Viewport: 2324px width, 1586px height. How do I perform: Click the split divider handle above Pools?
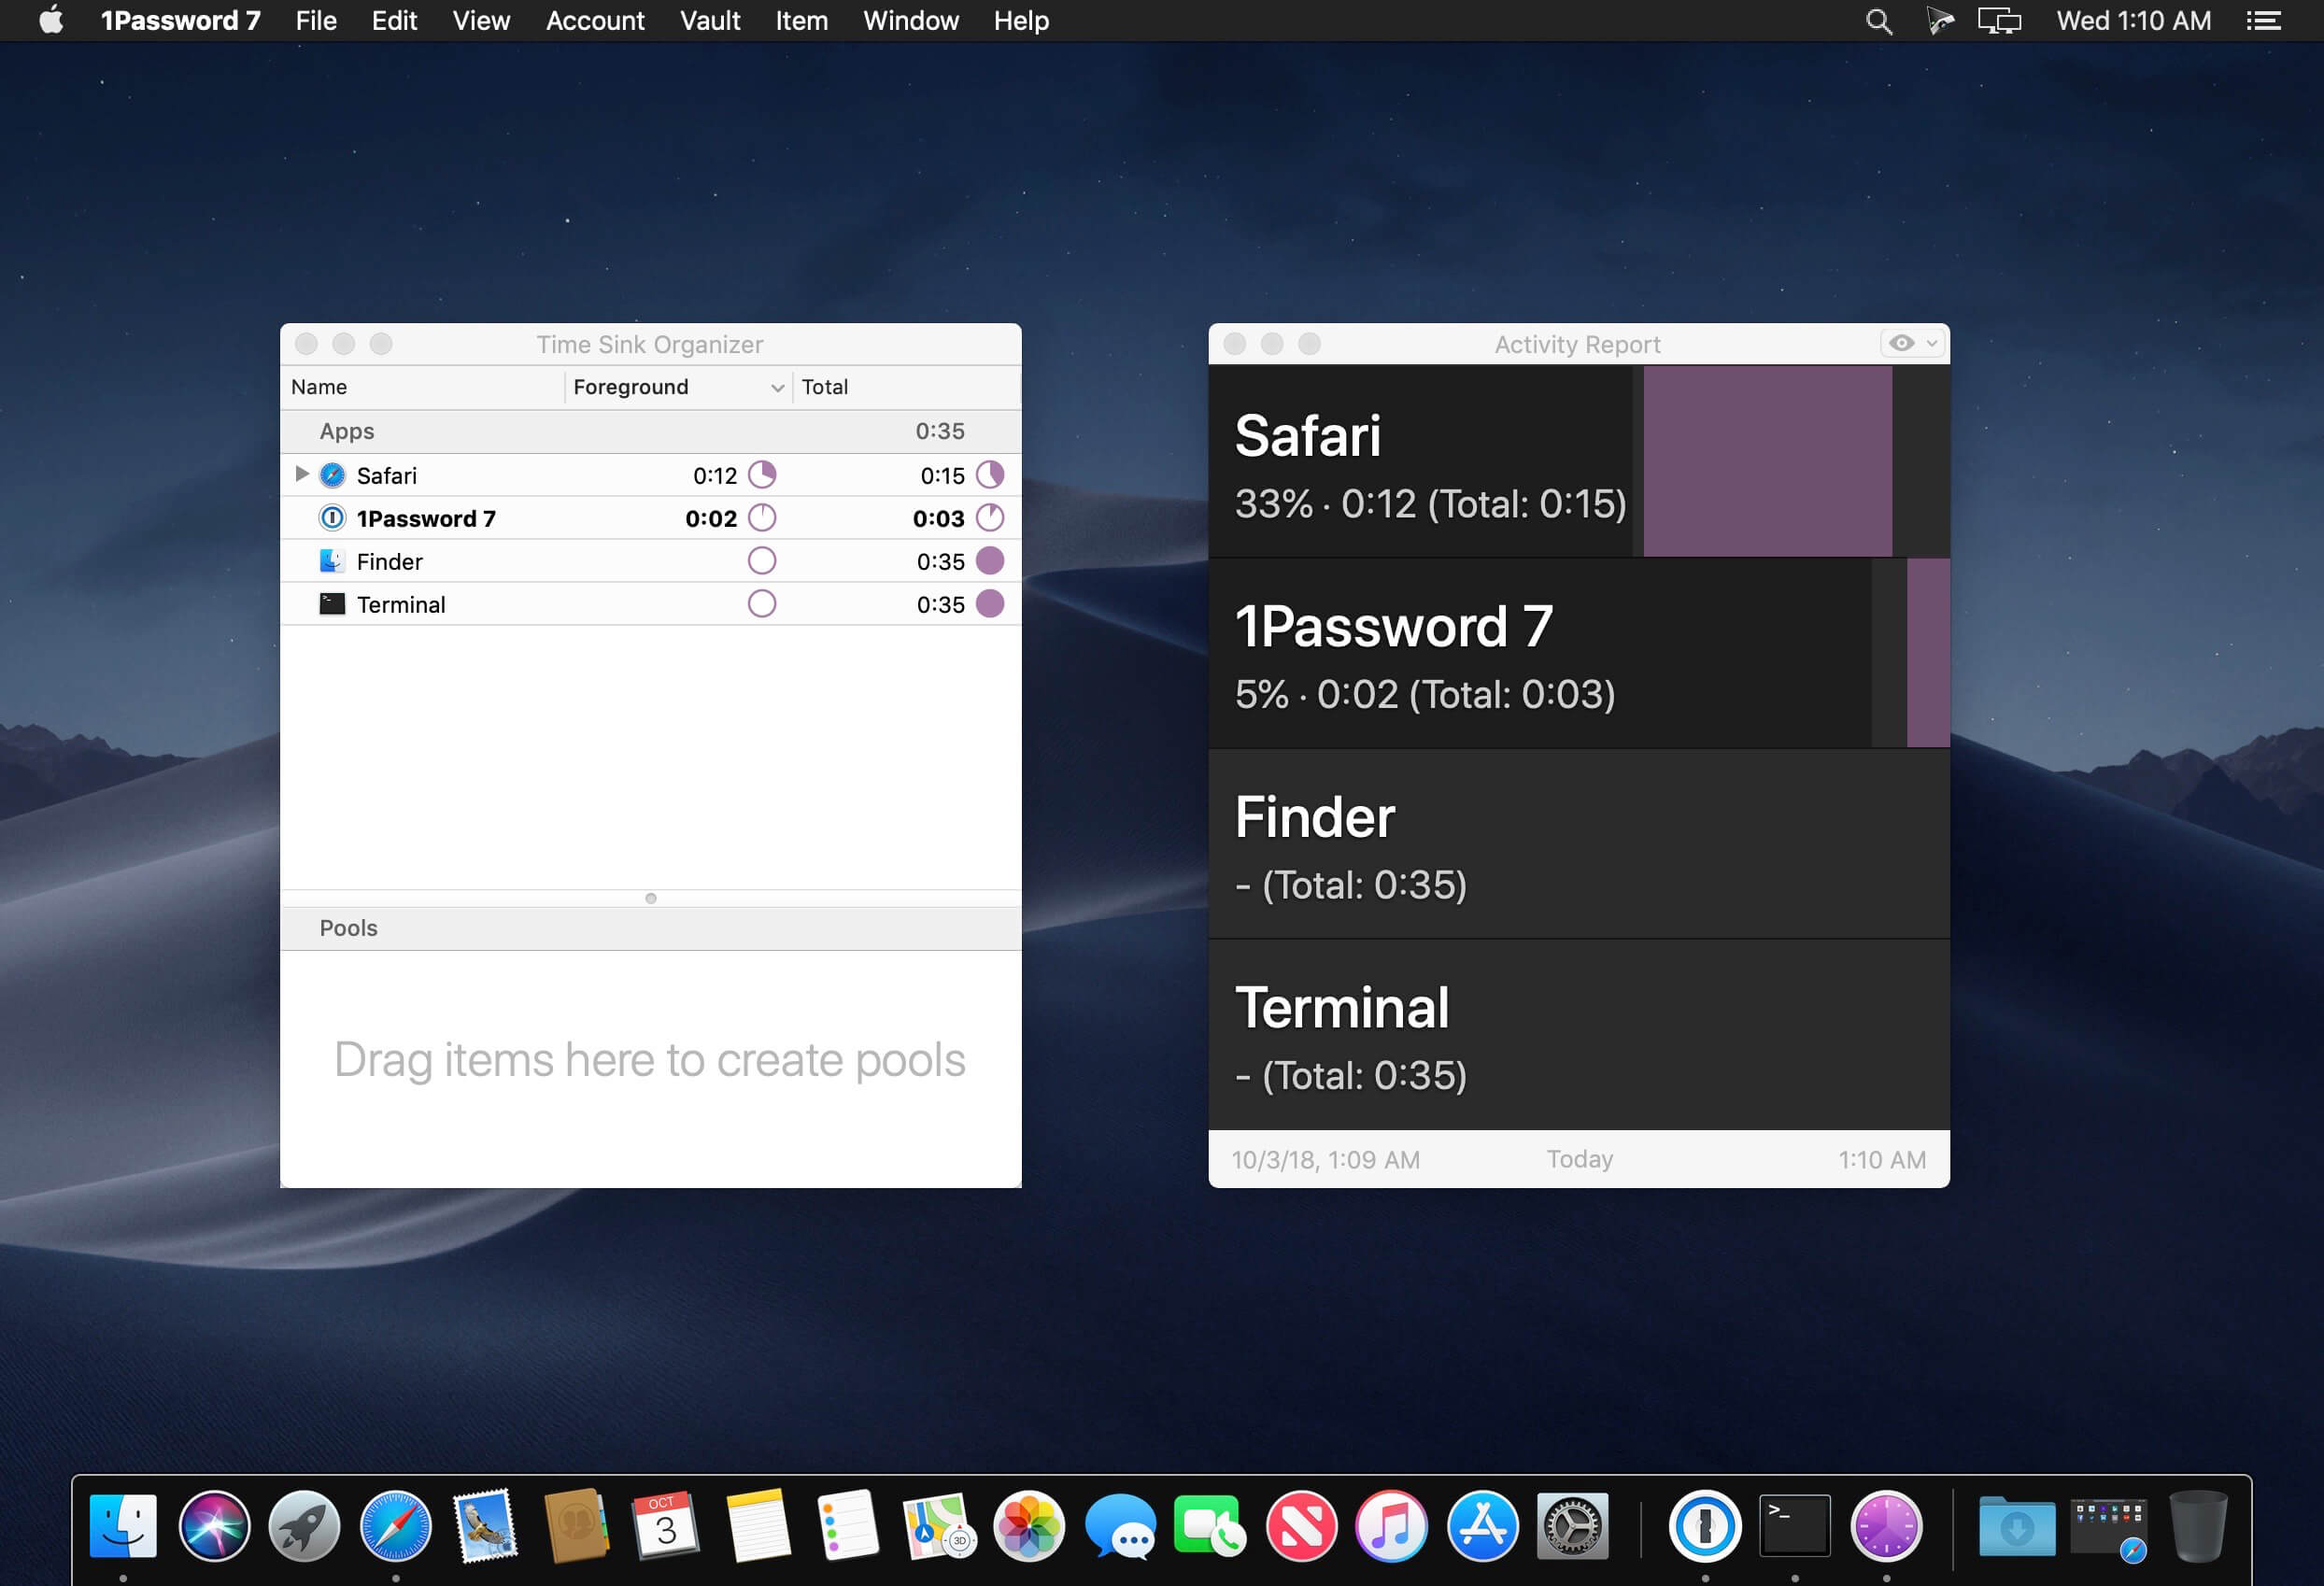(x=651, y=898)
